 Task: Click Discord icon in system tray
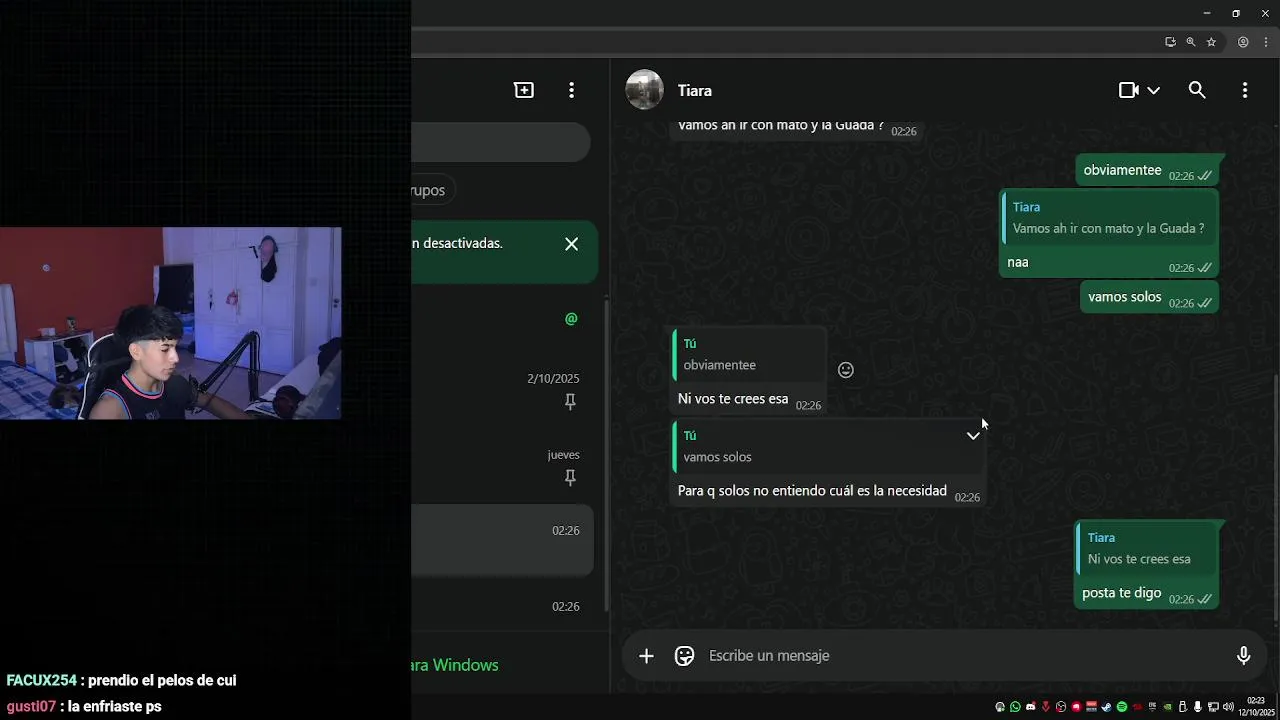pyautogui.click(x=1031, y=707)
